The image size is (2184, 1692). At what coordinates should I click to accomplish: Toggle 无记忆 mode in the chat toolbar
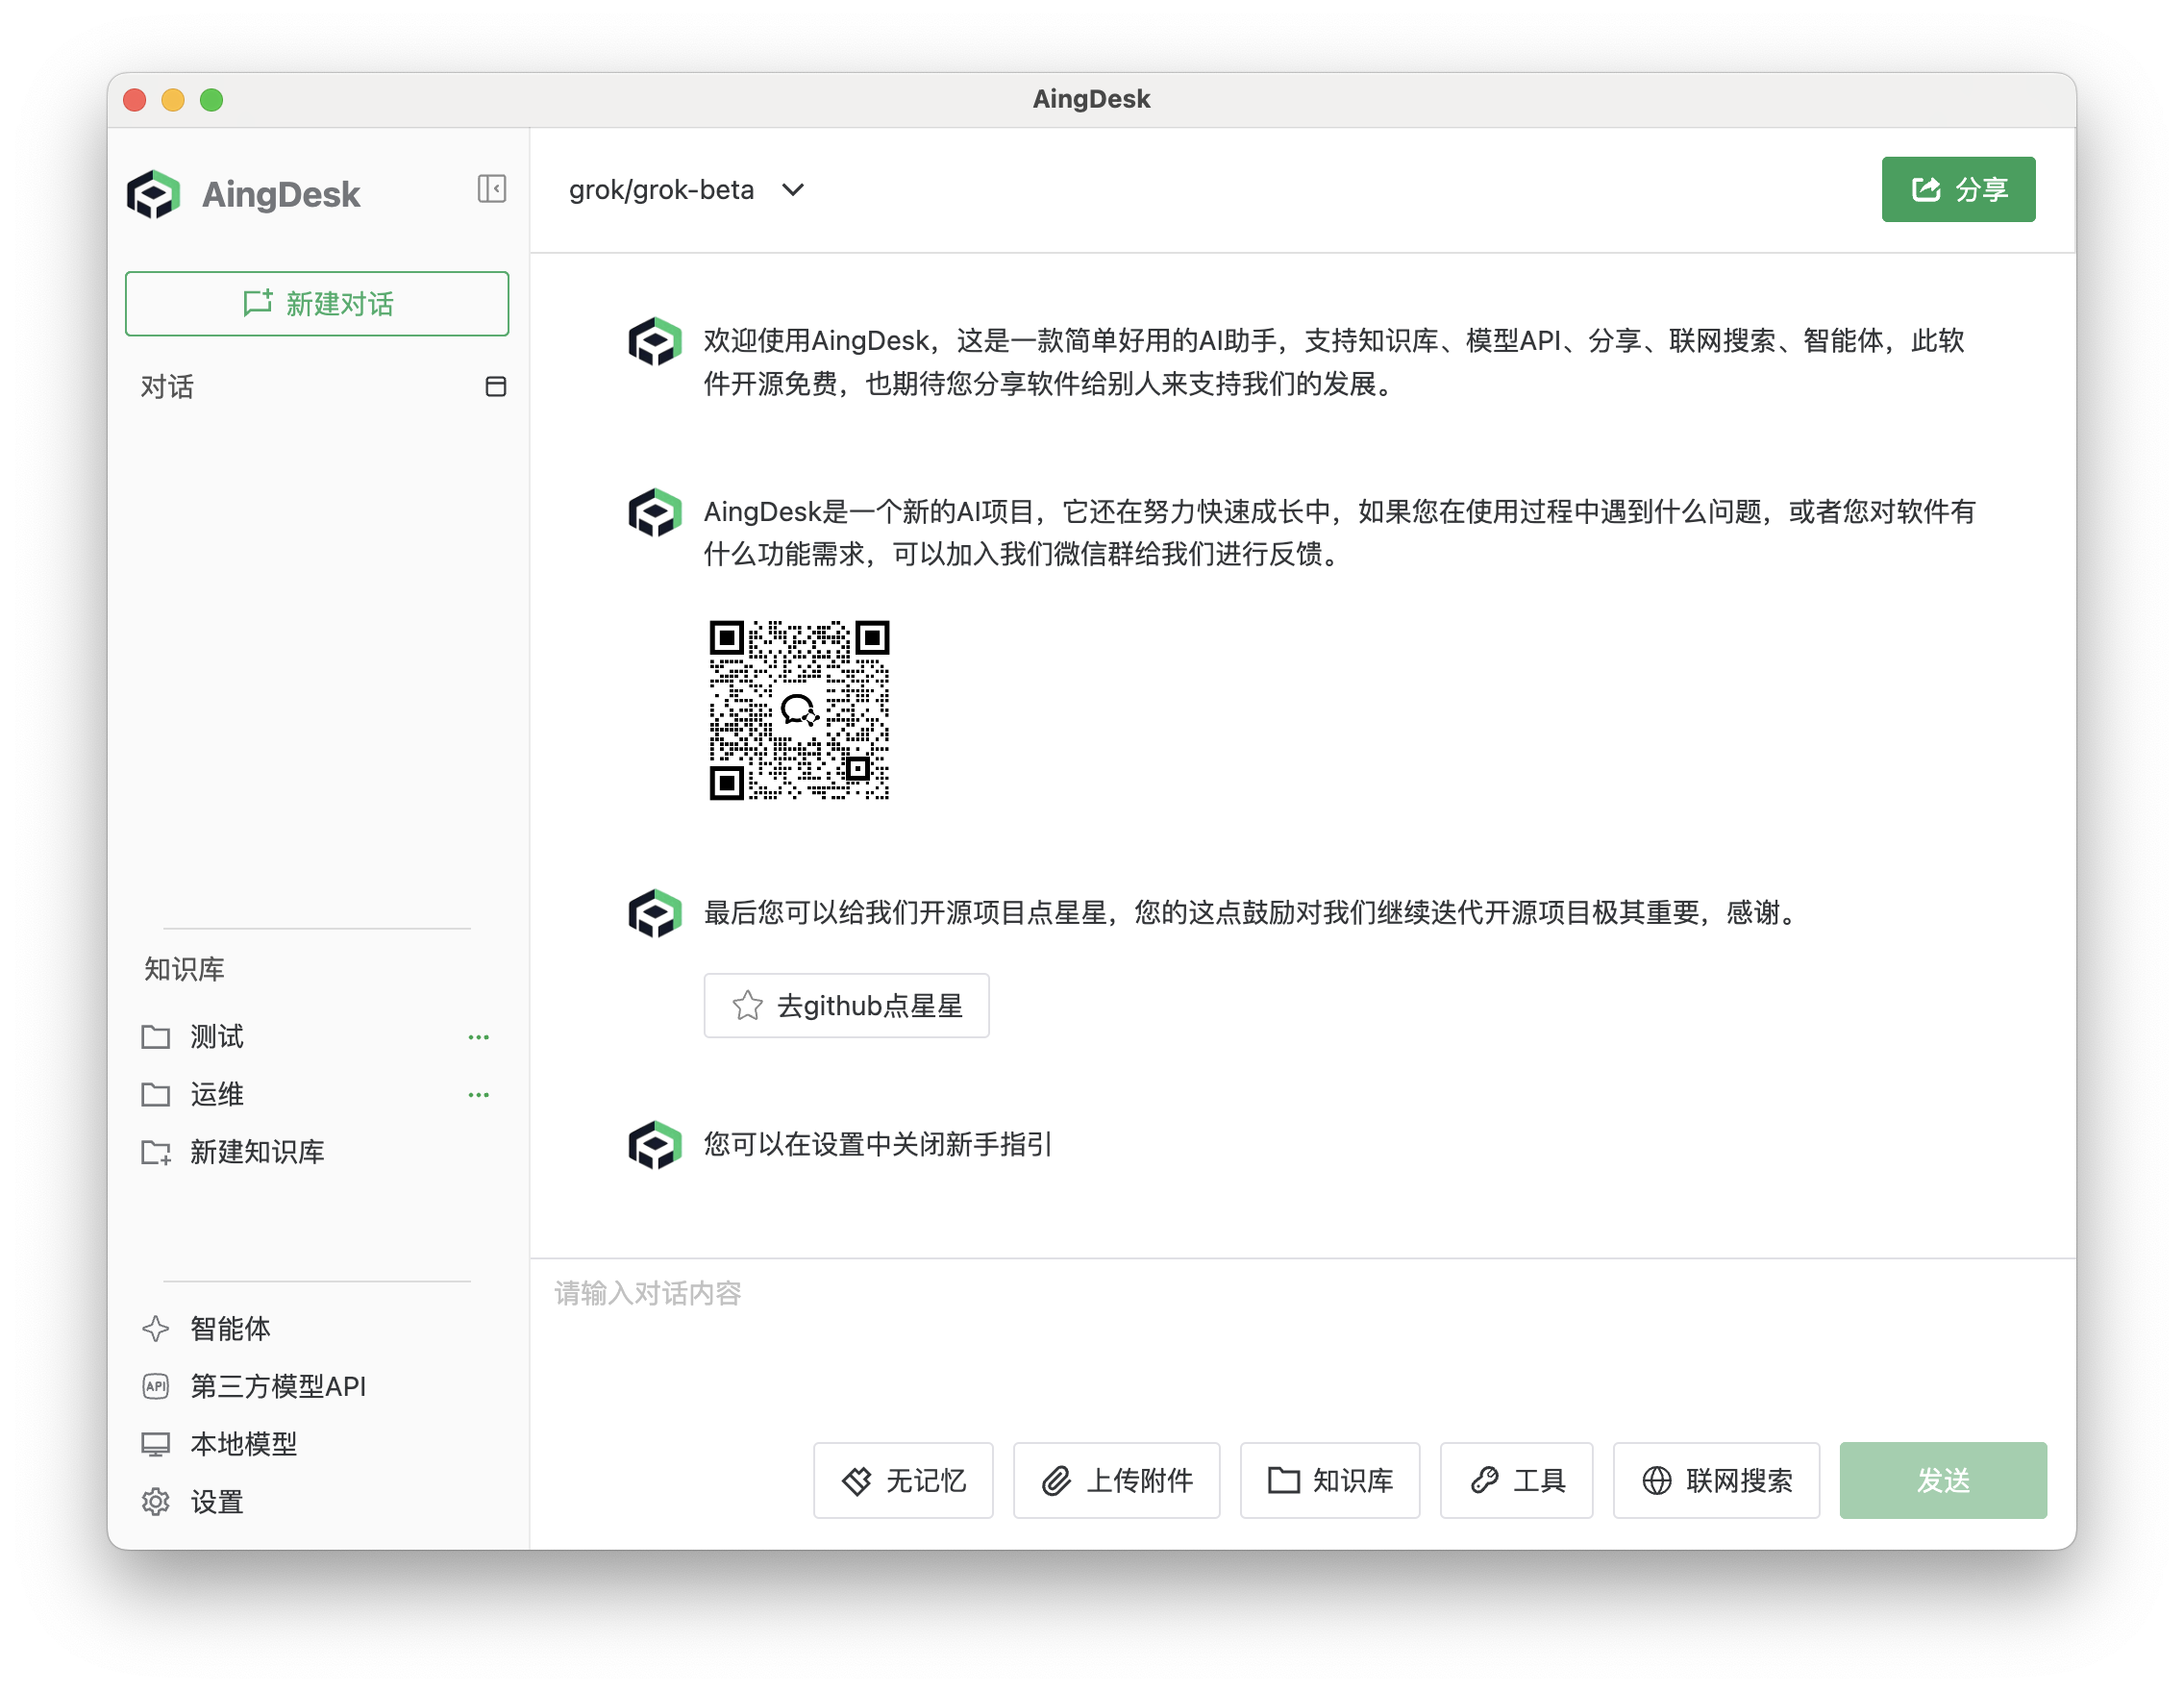click(902, 1481)
